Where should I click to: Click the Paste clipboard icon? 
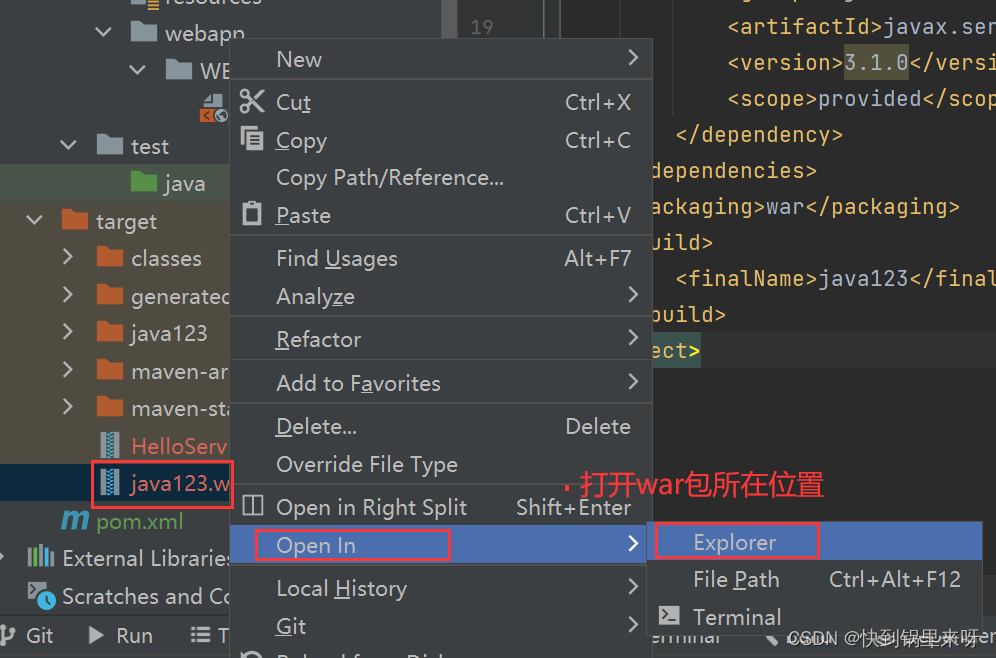coord(252,213)
